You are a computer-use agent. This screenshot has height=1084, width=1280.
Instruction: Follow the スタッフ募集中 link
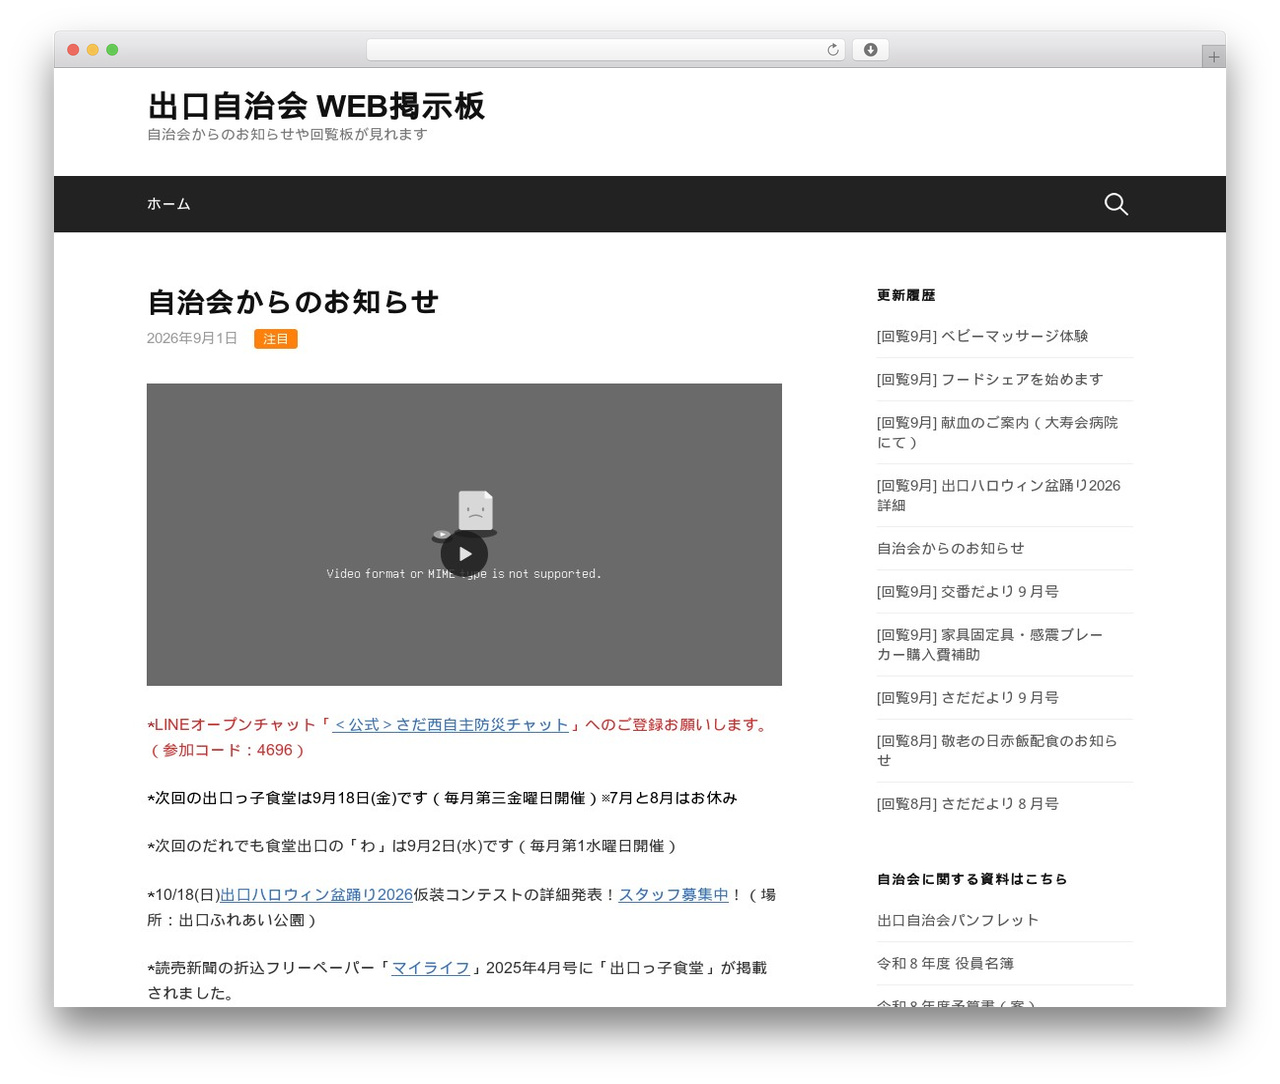[x=673, y=895]
